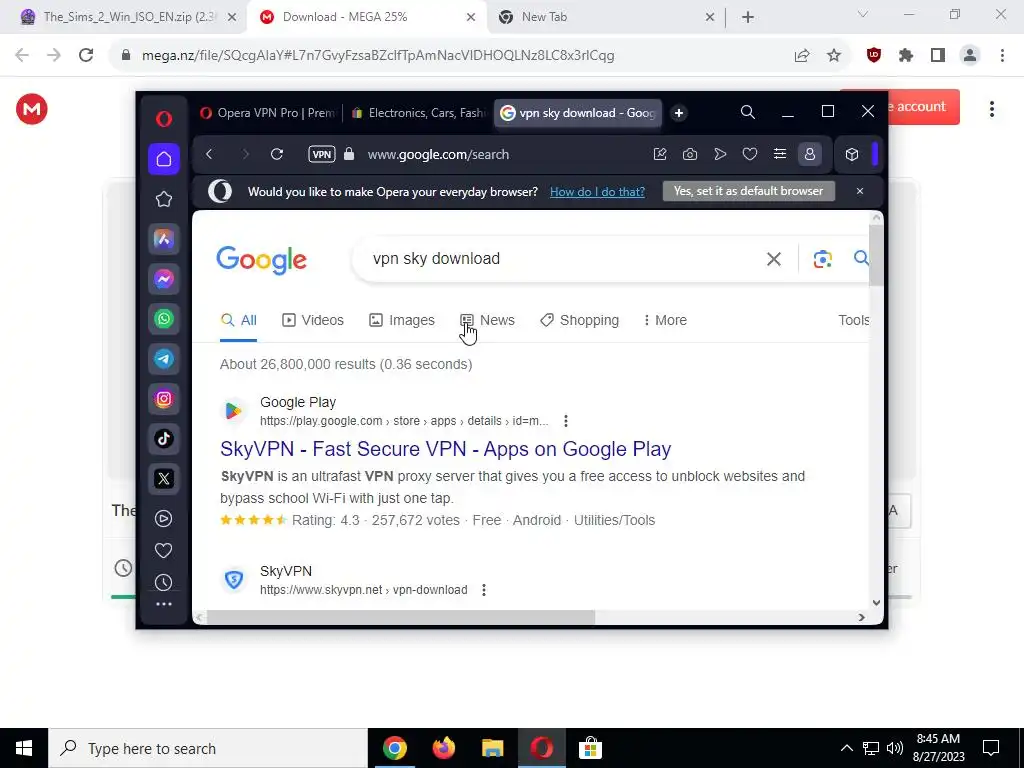1024x768 pixels.
Task: Open Opera extensions cube icon
Action: tap(852, 154)
